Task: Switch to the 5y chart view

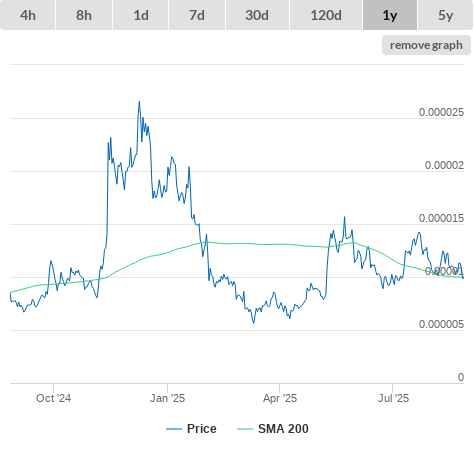Action: pos(446,15)
